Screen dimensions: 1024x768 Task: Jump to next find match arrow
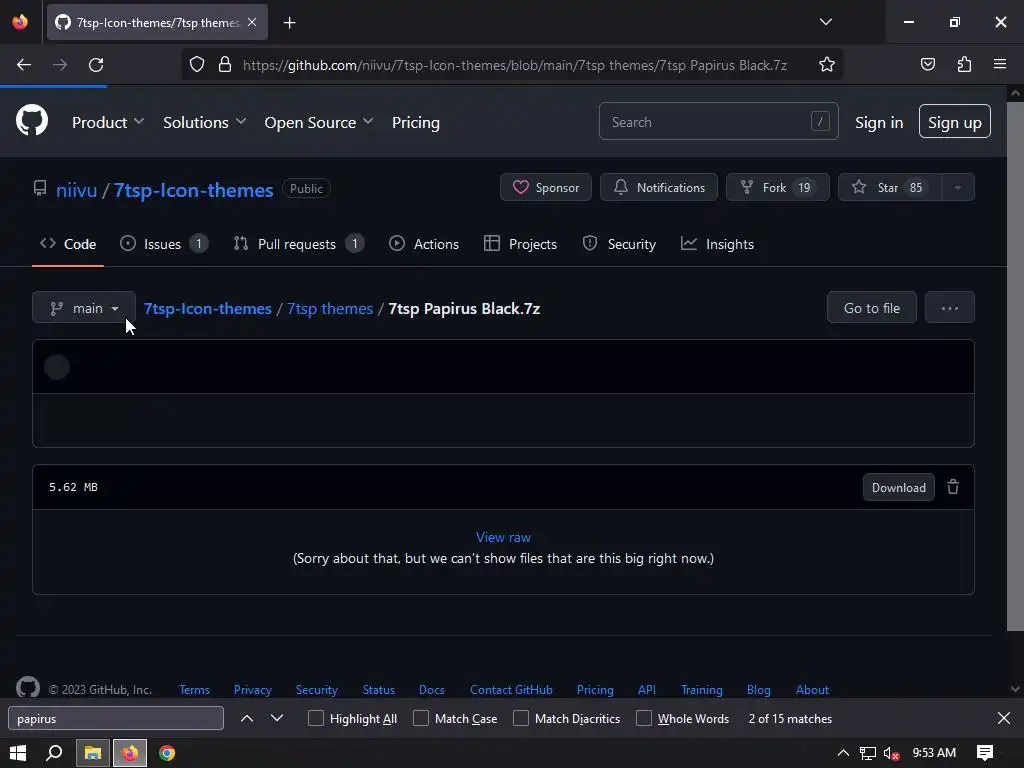(277, 718)
